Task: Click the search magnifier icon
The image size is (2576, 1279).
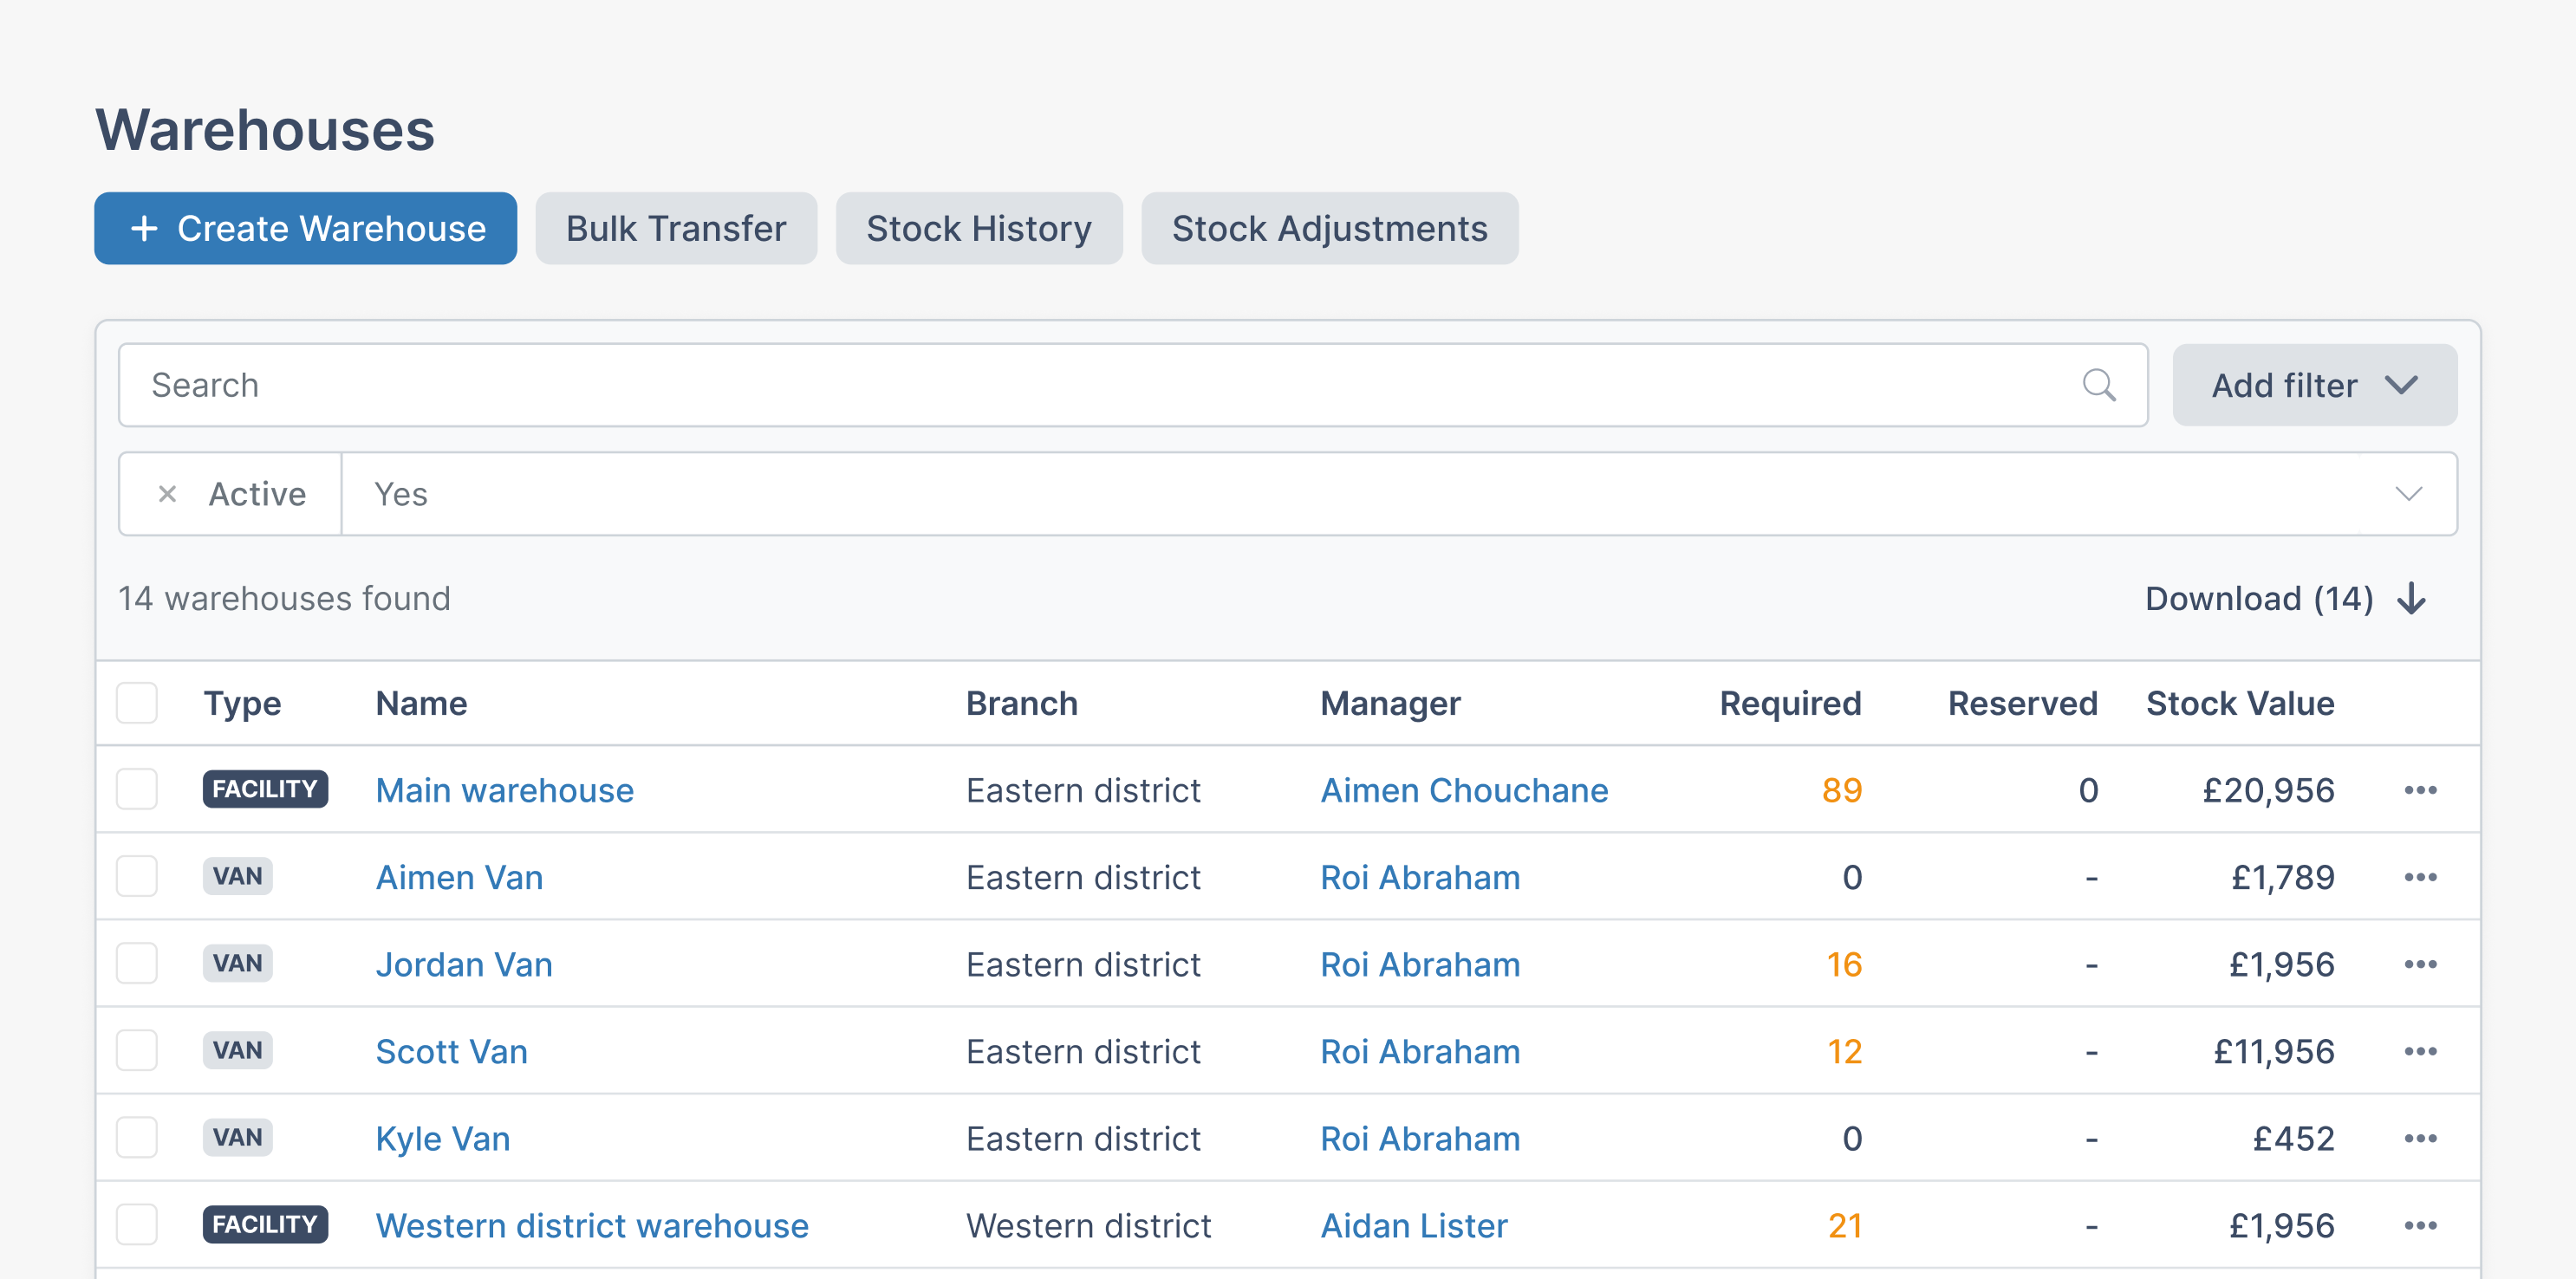Action: pos(2098,385)
